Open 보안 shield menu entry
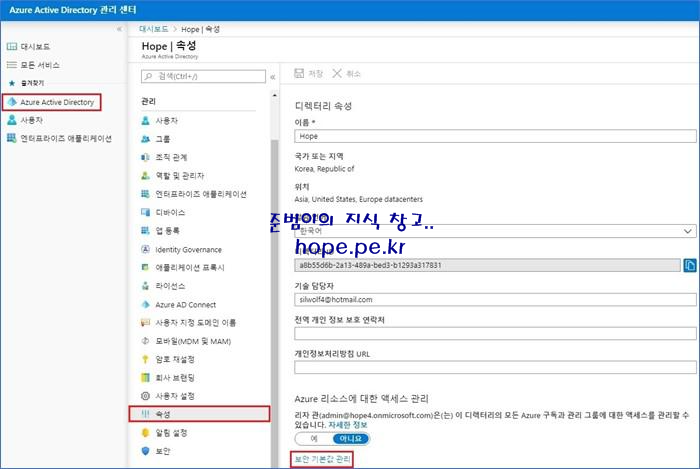This screenshot has height=469, width=700. pos(156,451)
